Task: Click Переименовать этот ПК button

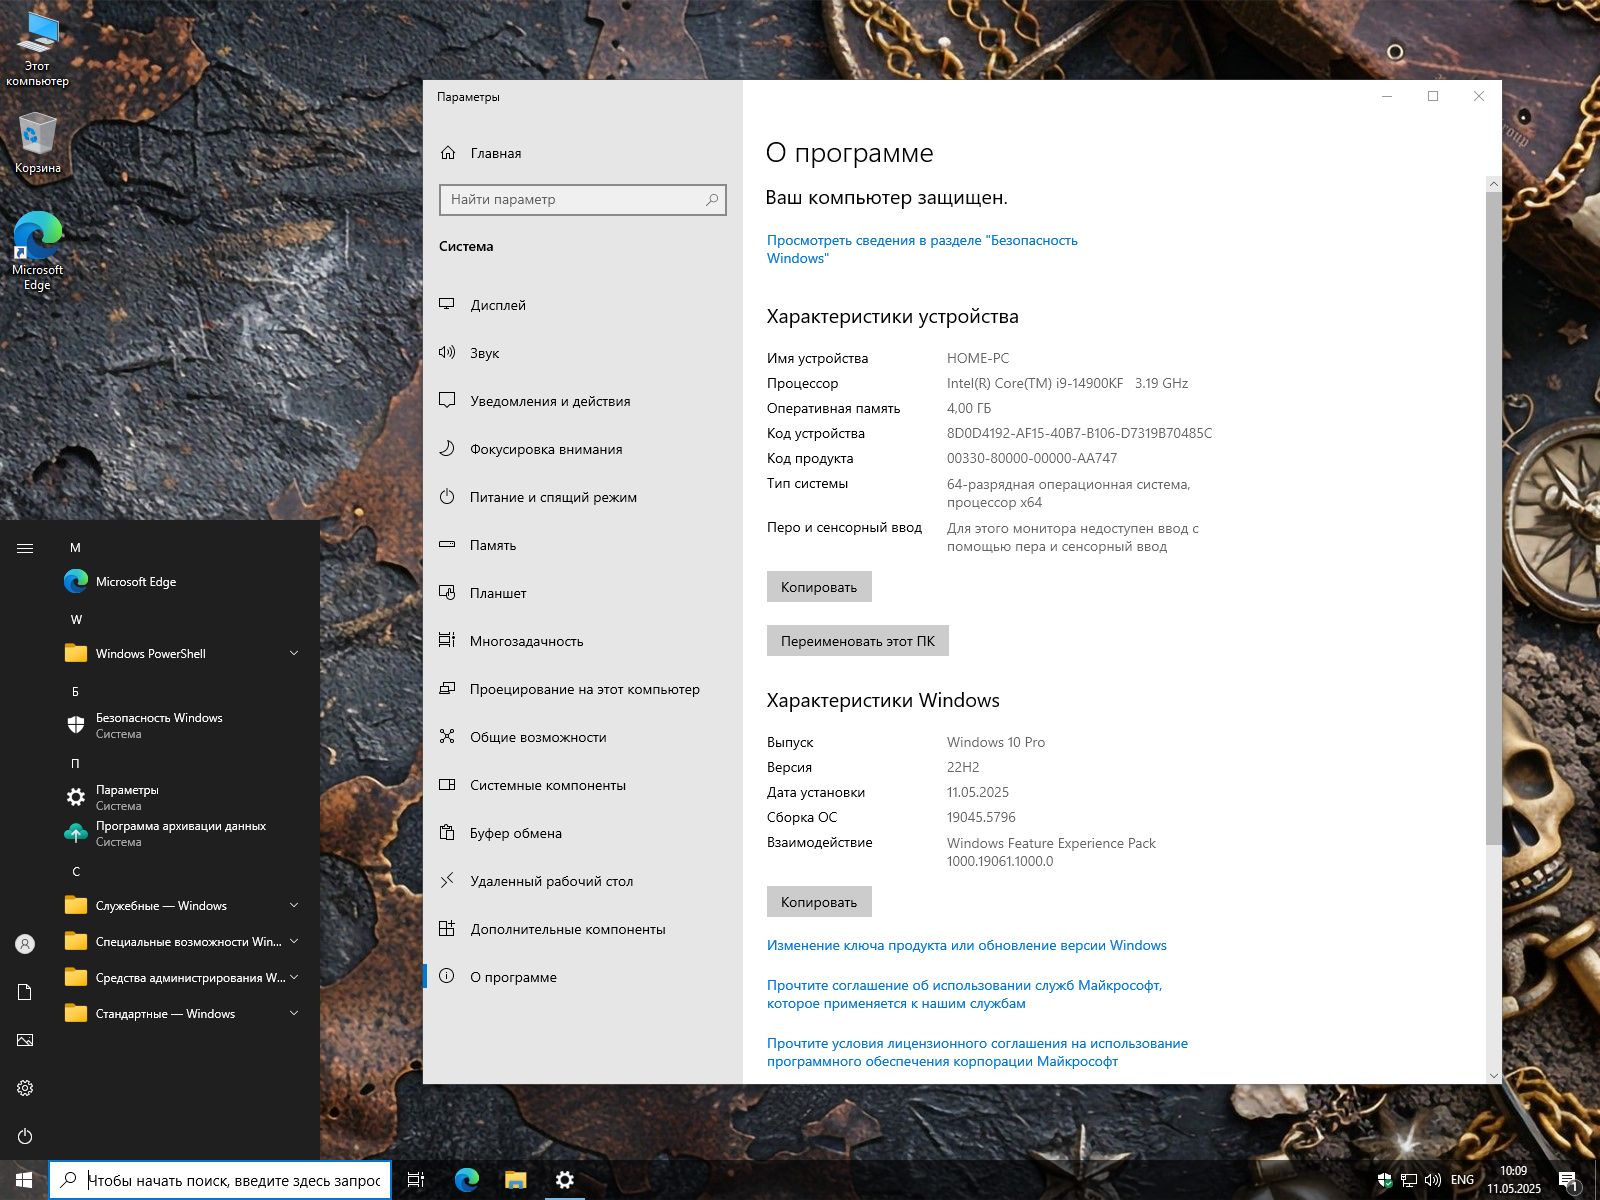Action: click(x=858, y=641)
